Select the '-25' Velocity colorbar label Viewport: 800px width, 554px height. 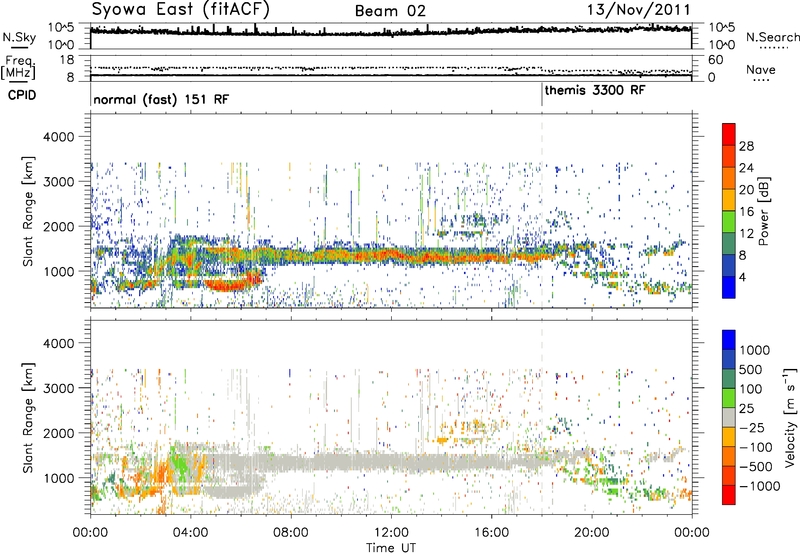[751, 427]
